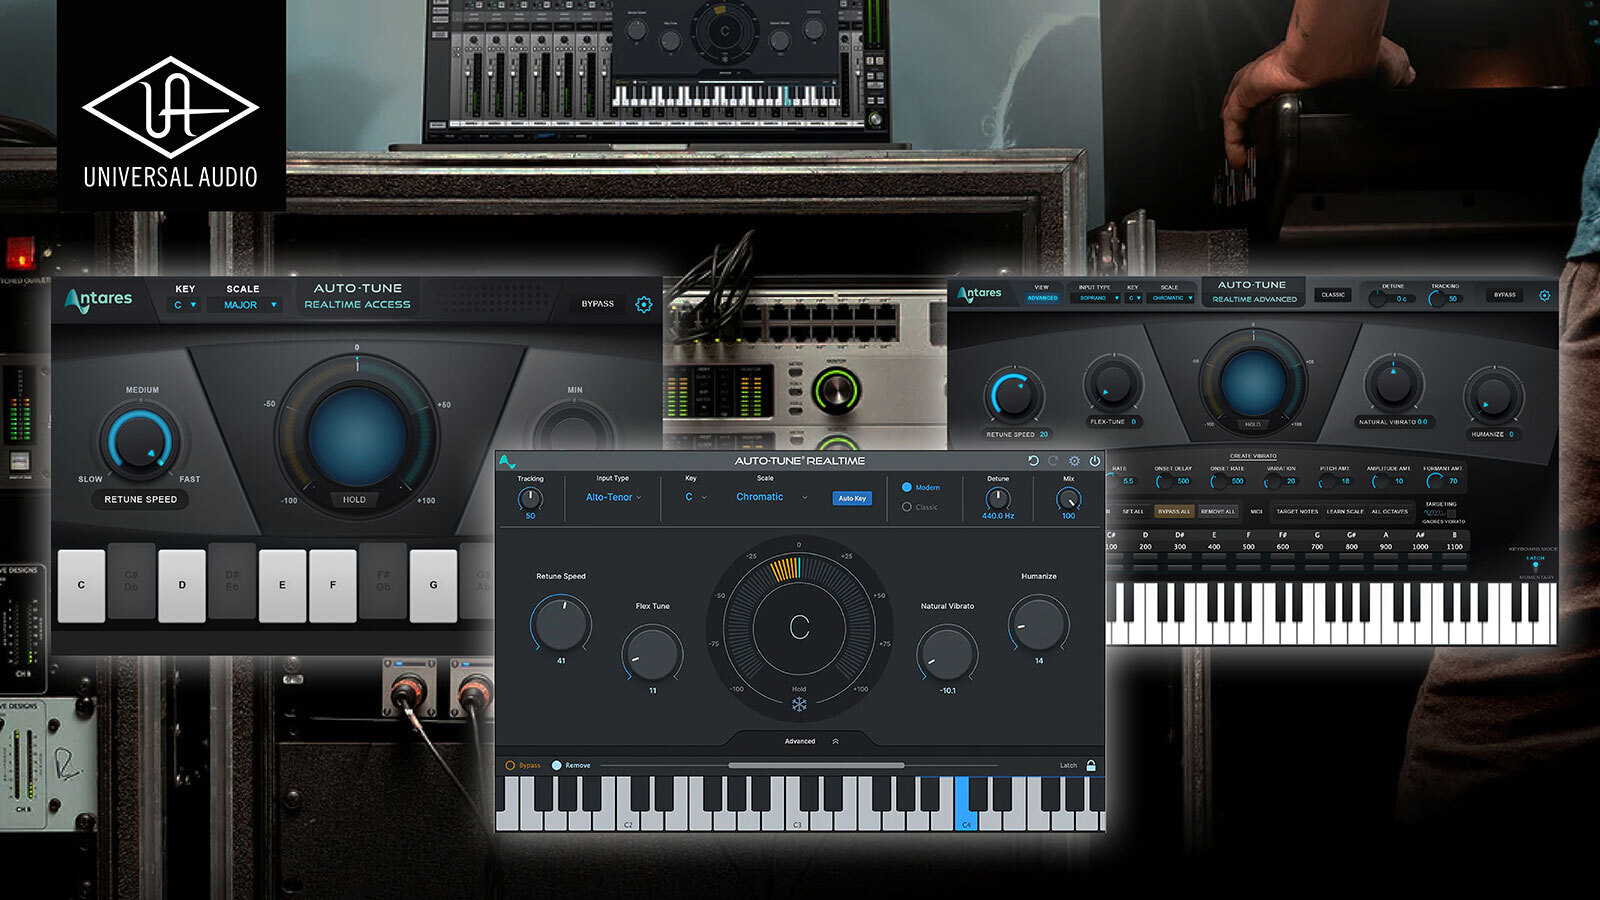Select the Modern mode radio button
The height and width of the screenshot is (900, 1600).
(x=907, y=487)
